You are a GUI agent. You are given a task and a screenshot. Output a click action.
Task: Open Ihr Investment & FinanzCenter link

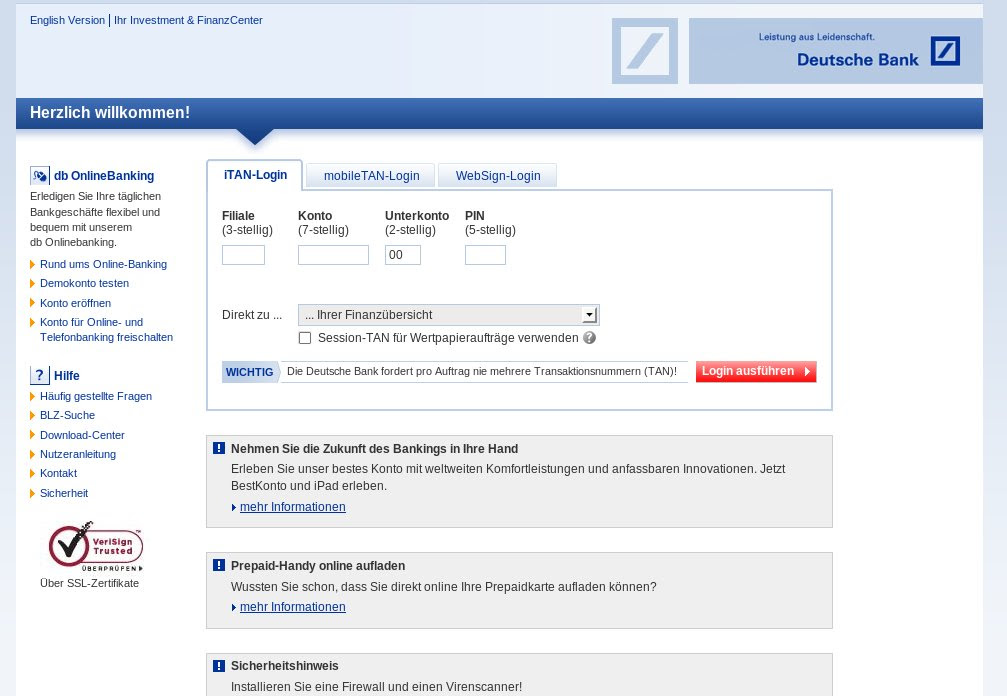188,20
